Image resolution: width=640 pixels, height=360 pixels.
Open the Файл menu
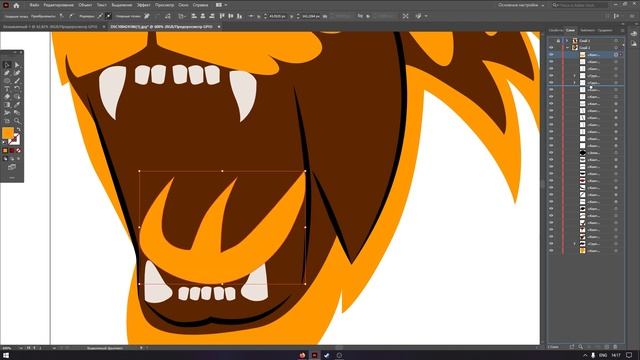[x=34, y=5]
